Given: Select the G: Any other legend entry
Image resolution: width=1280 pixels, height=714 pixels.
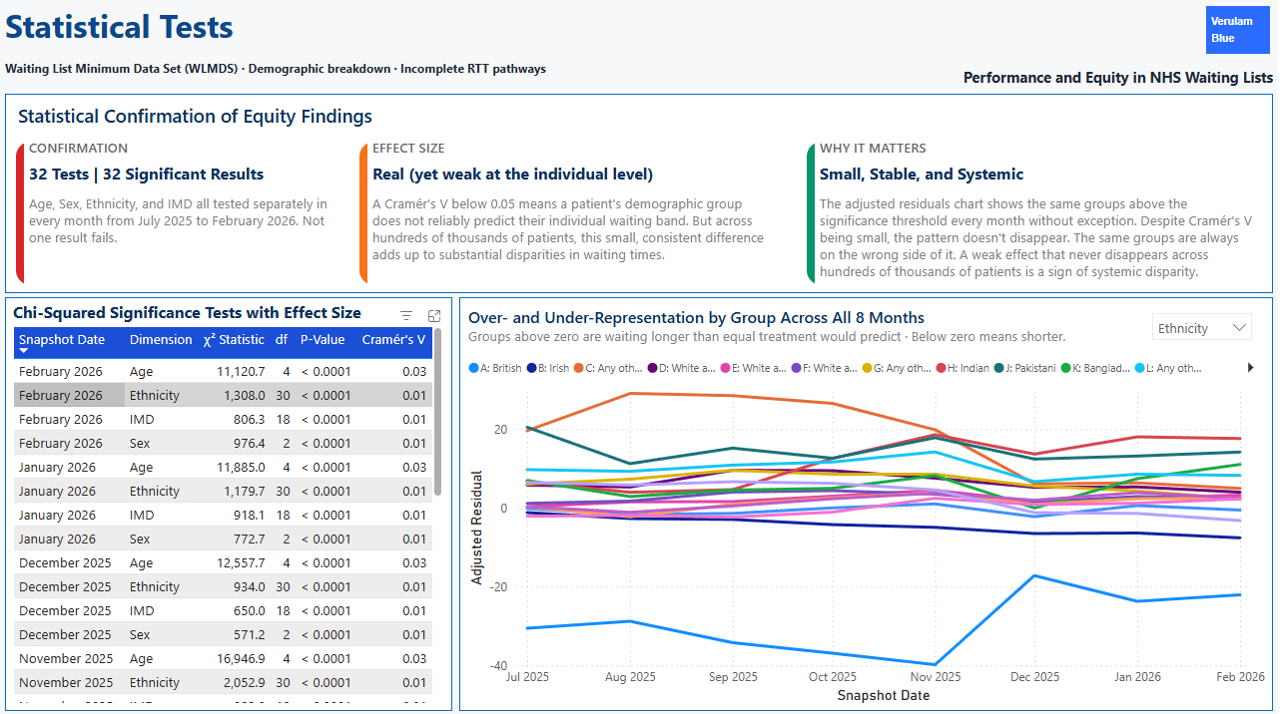Looking at the screenshot, I should (x=897, y=368).
